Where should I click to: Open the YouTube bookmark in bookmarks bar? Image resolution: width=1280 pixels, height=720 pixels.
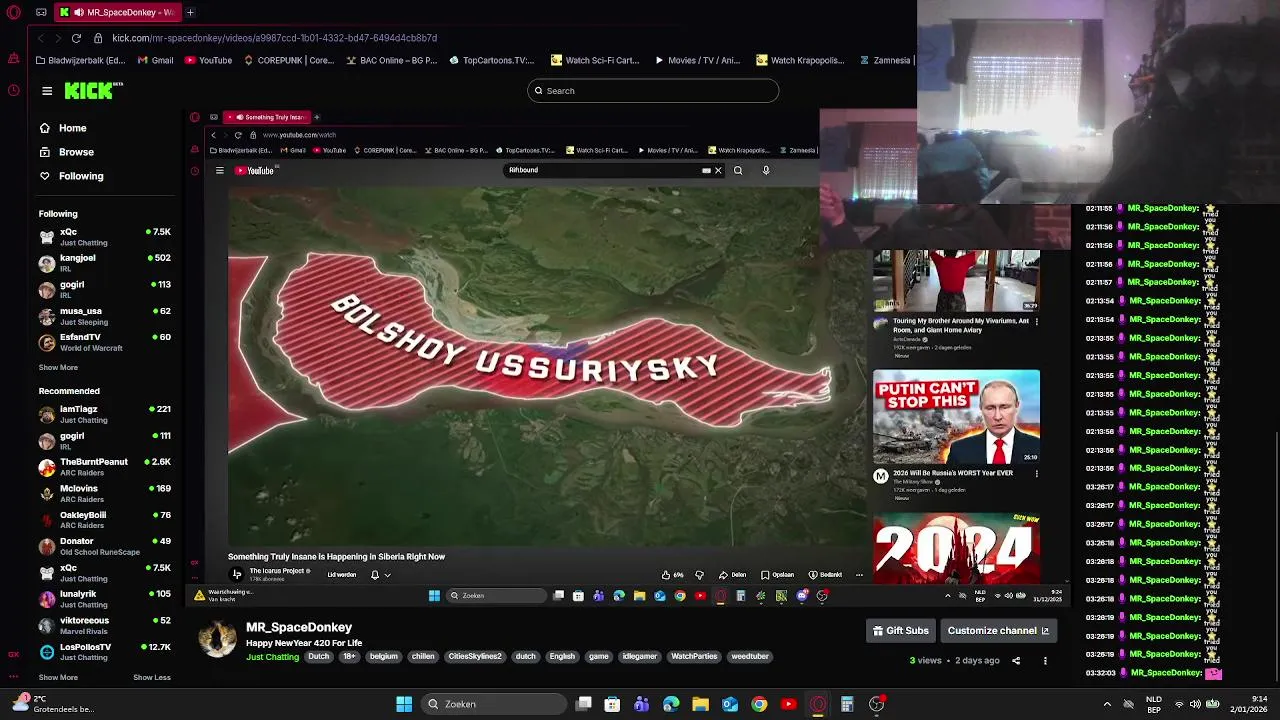click(207, 60)
